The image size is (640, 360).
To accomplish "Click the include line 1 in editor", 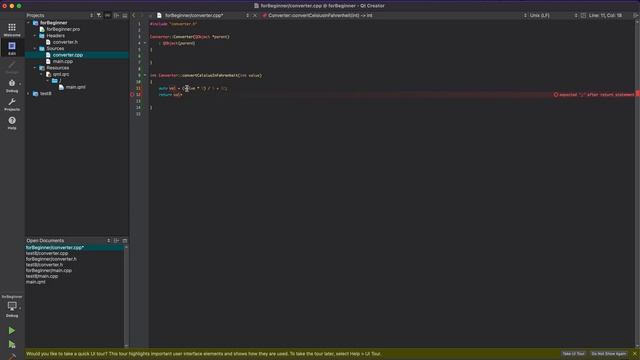I will pyautogui.click(x=173, y=24).
